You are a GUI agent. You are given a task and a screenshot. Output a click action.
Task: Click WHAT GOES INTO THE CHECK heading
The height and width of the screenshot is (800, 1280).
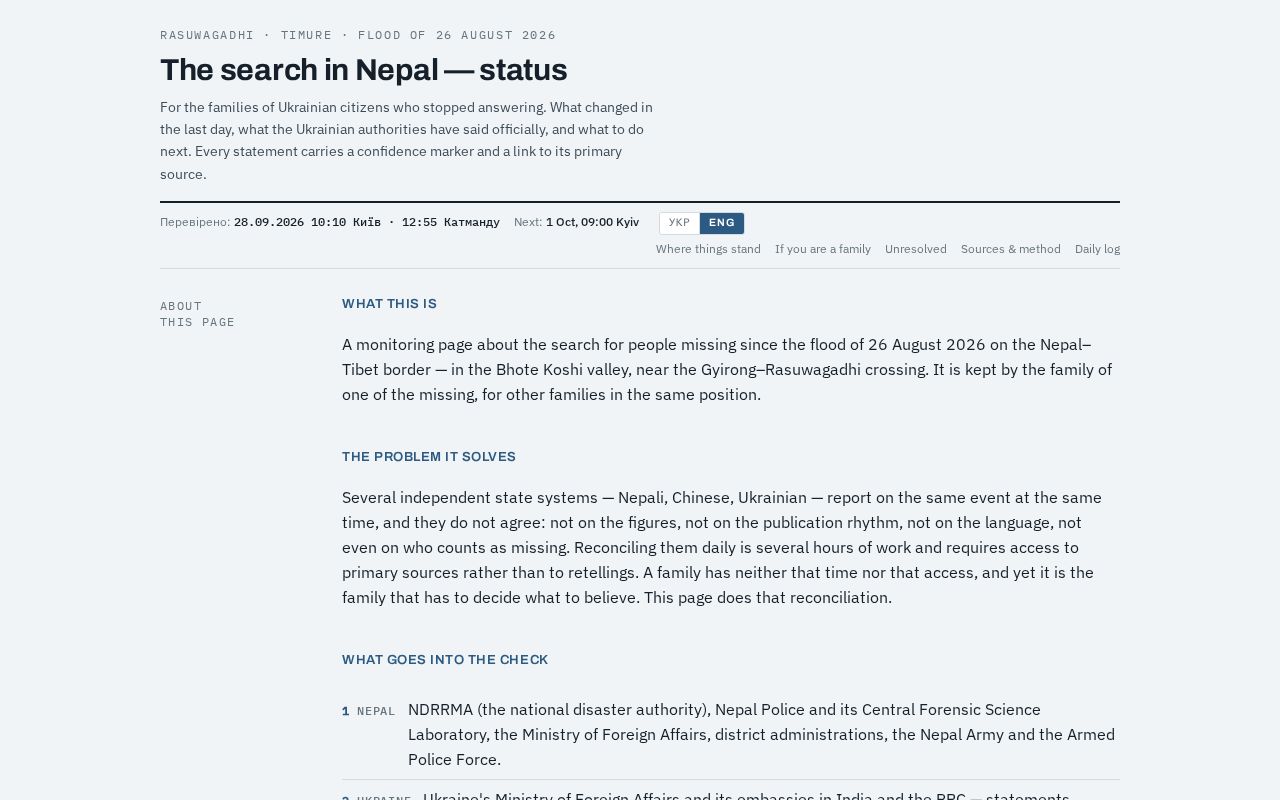(445, 660)
